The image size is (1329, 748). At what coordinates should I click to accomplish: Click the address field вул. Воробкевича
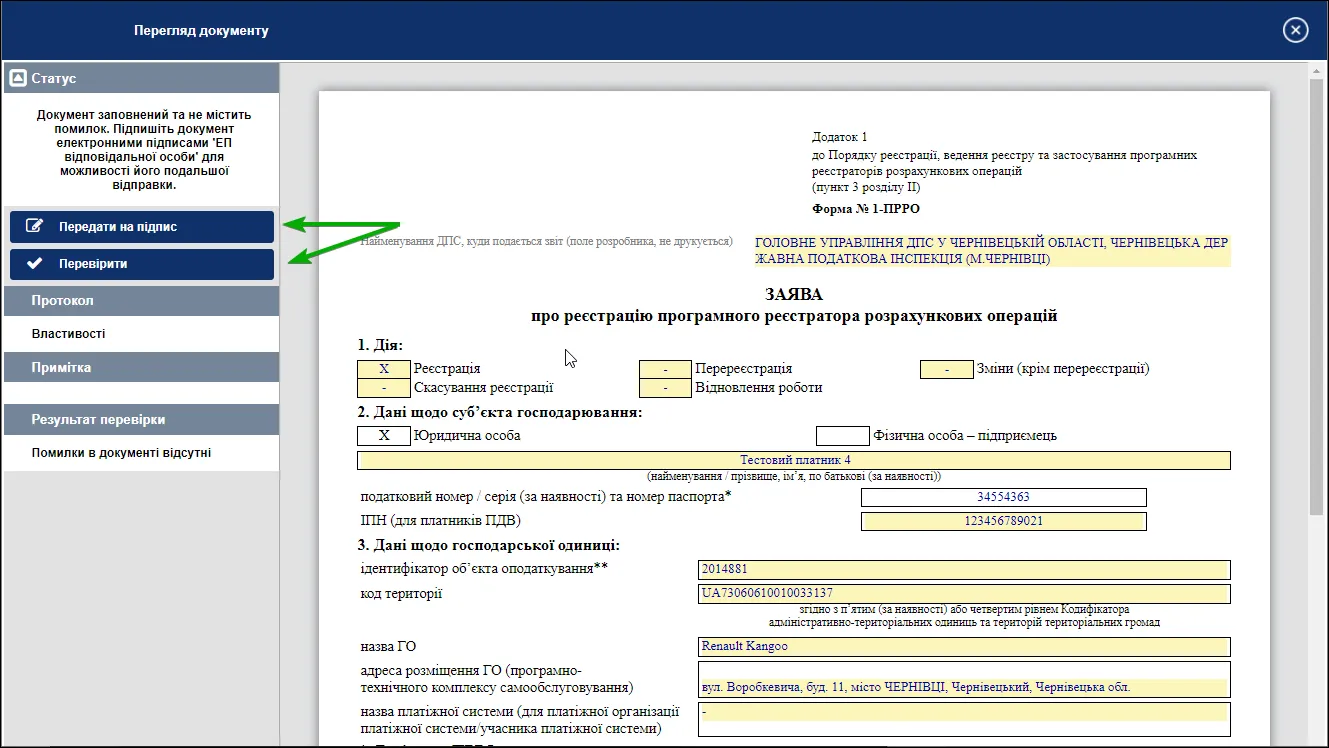(964, 680)
